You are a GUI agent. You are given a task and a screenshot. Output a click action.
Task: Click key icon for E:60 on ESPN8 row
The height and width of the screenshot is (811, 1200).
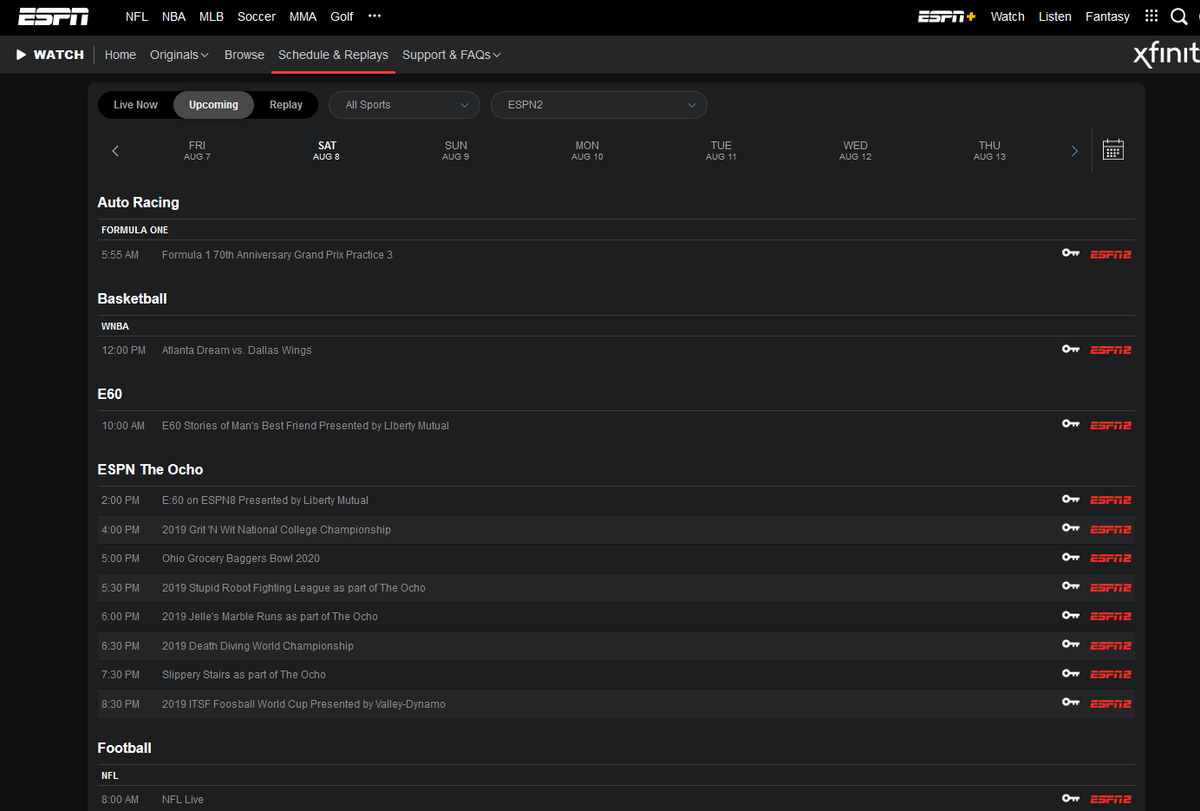click(x=1071, y=500)
